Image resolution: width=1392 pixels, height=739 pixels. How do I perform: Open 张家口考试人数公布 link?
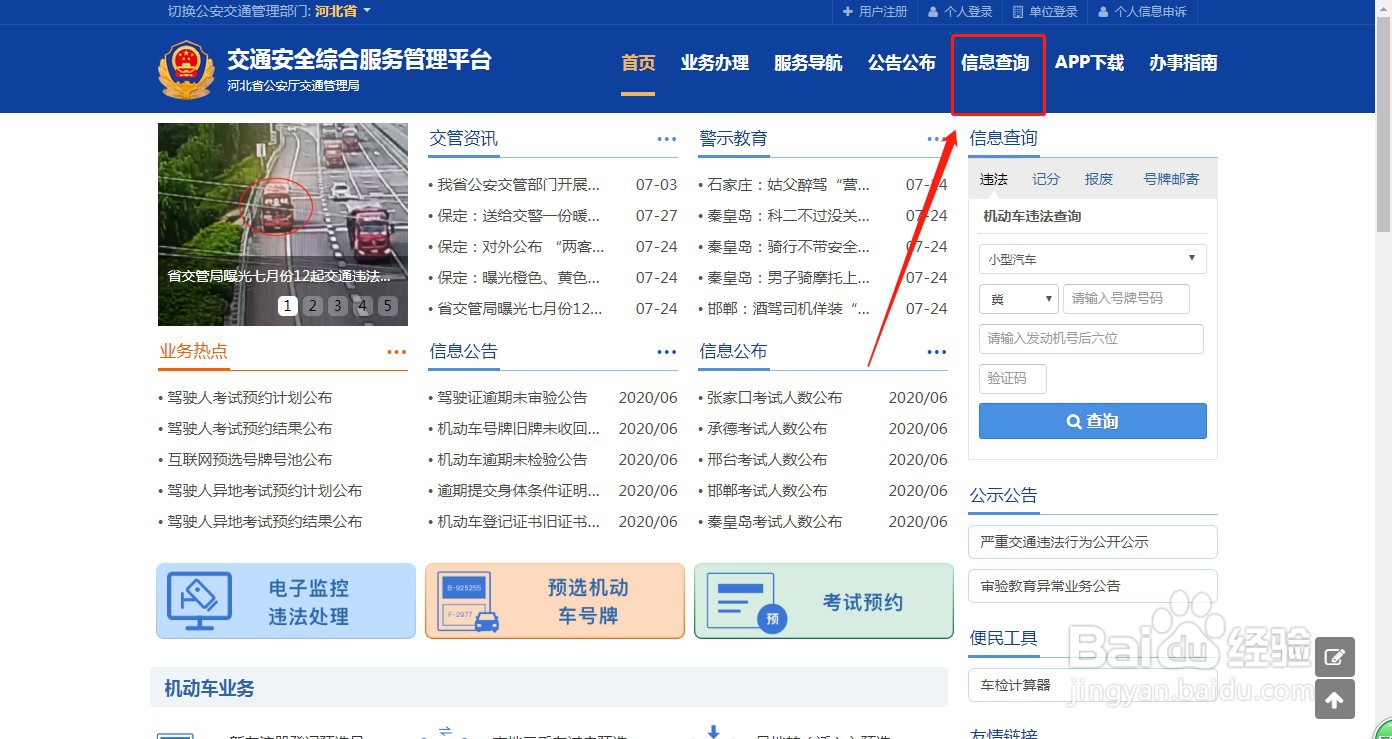tap(775, 398)
